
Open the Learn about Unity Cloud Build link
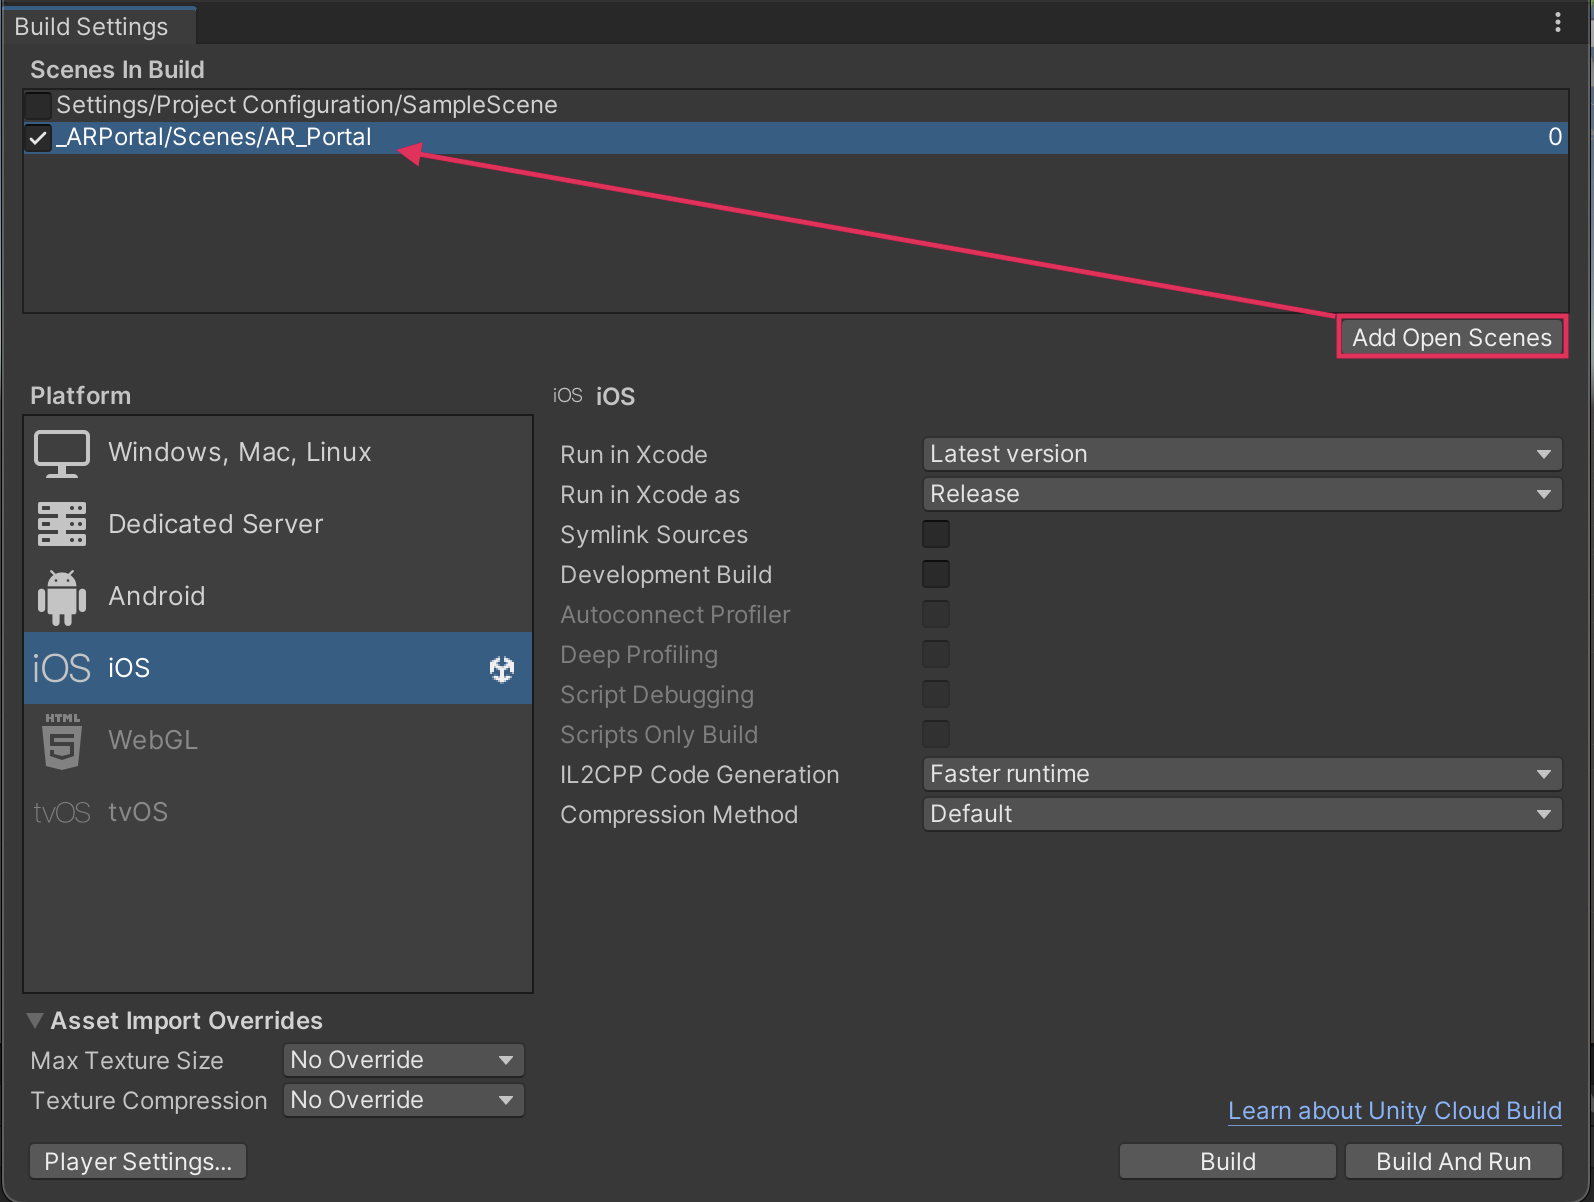point(1394,1111)
